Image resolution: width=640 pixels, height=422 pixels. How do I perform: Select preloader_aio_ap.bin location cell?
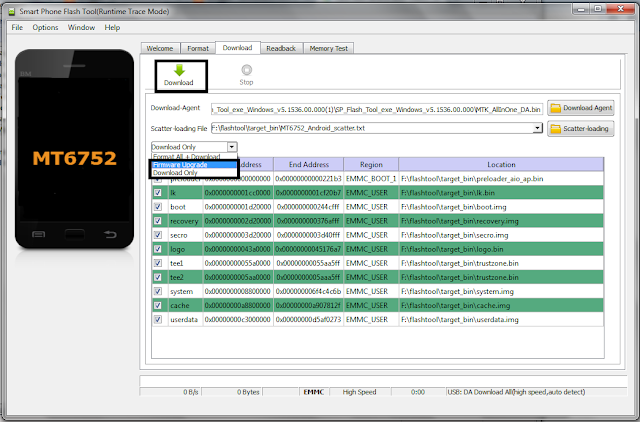pyautogui.click(x=501, y=179)
